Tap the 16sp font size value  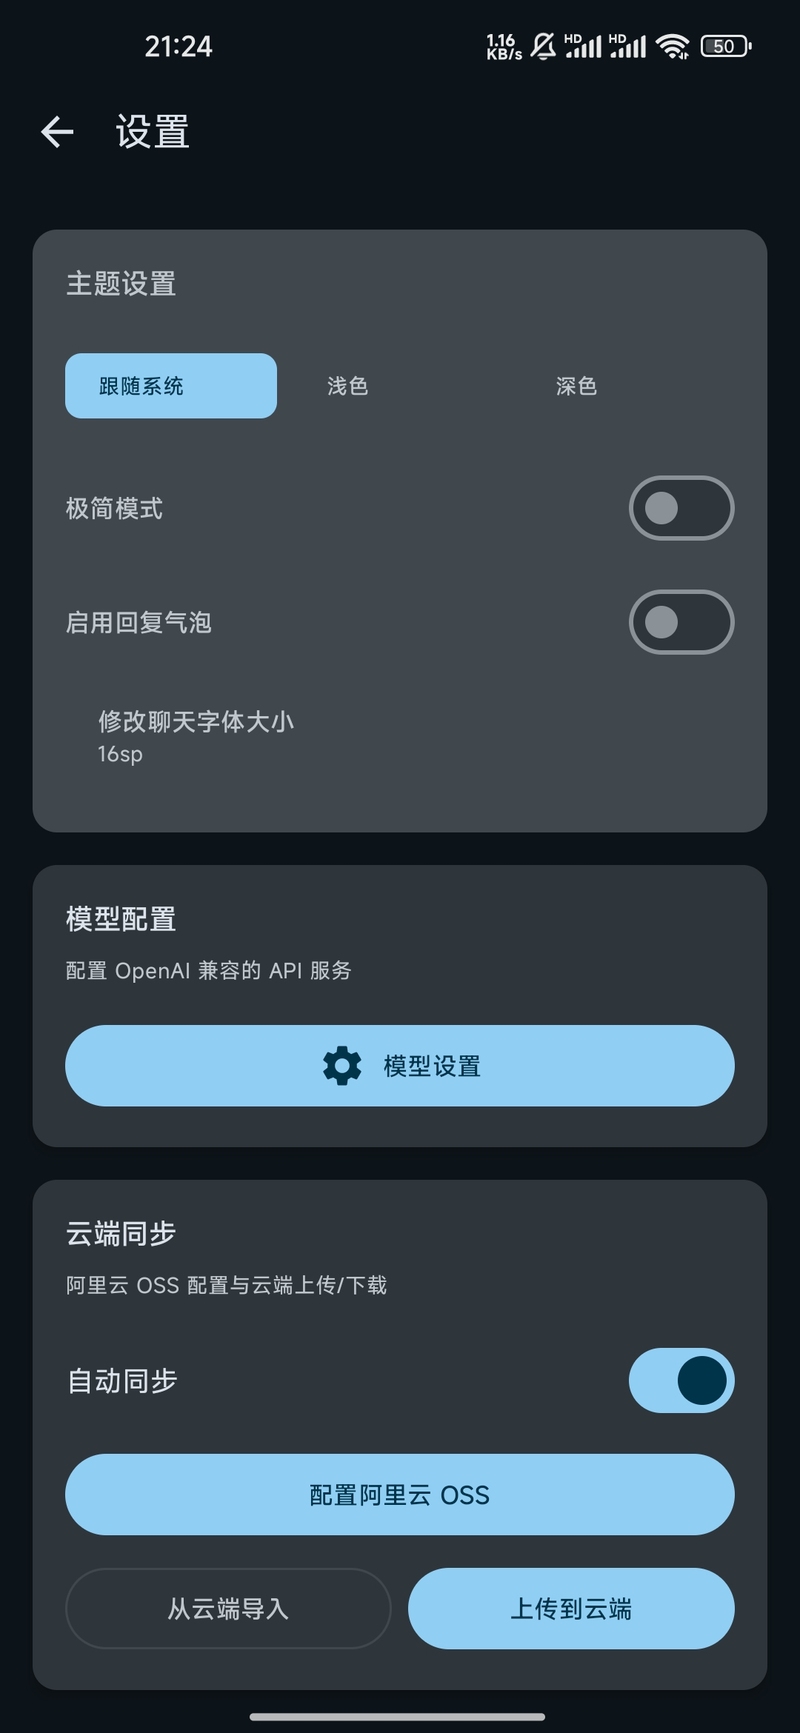pyautogui.click(x=120, y=754)
